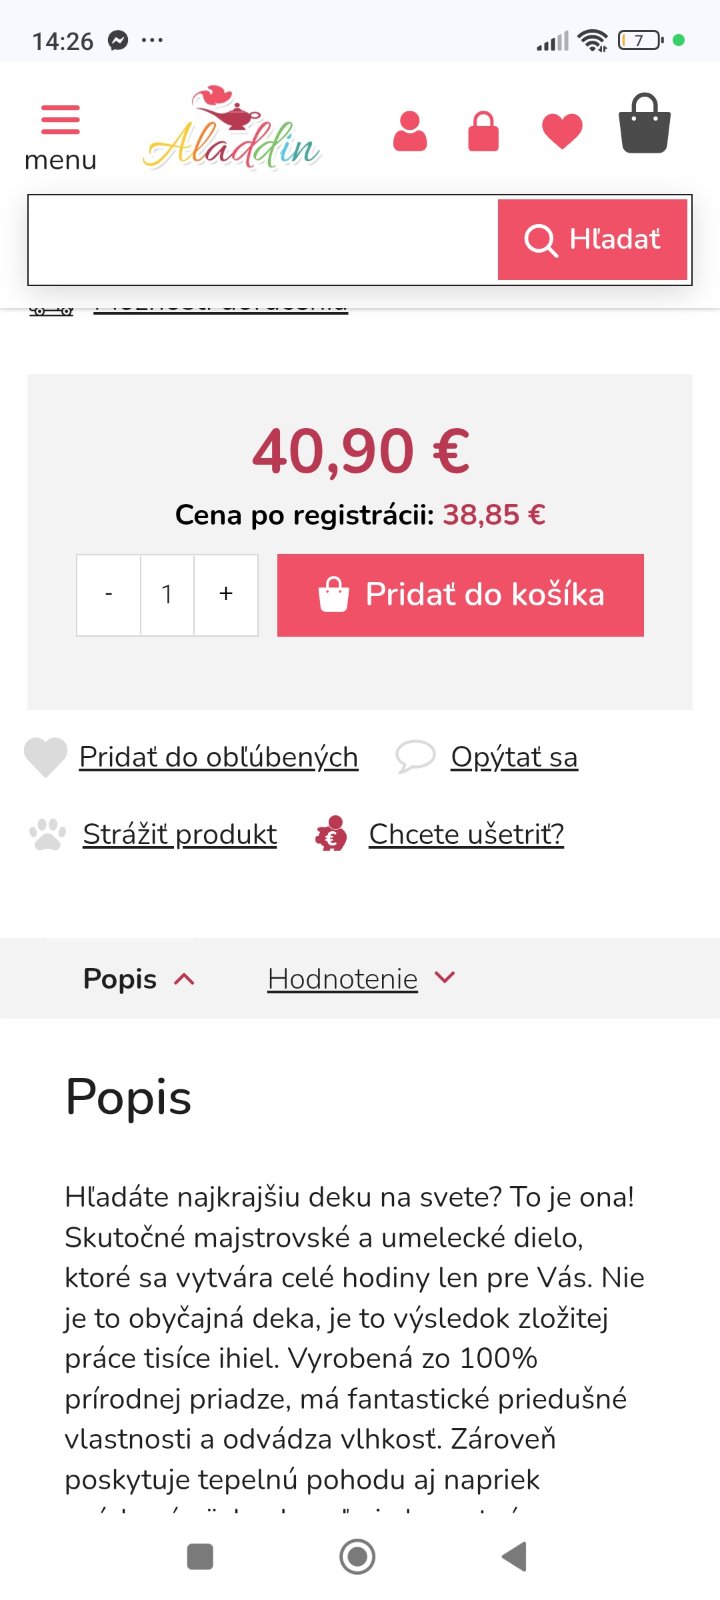This screenshot has width=720, height=1600.
Task: Tap the Aladdin logo
Action: click(x=232, y=130)
